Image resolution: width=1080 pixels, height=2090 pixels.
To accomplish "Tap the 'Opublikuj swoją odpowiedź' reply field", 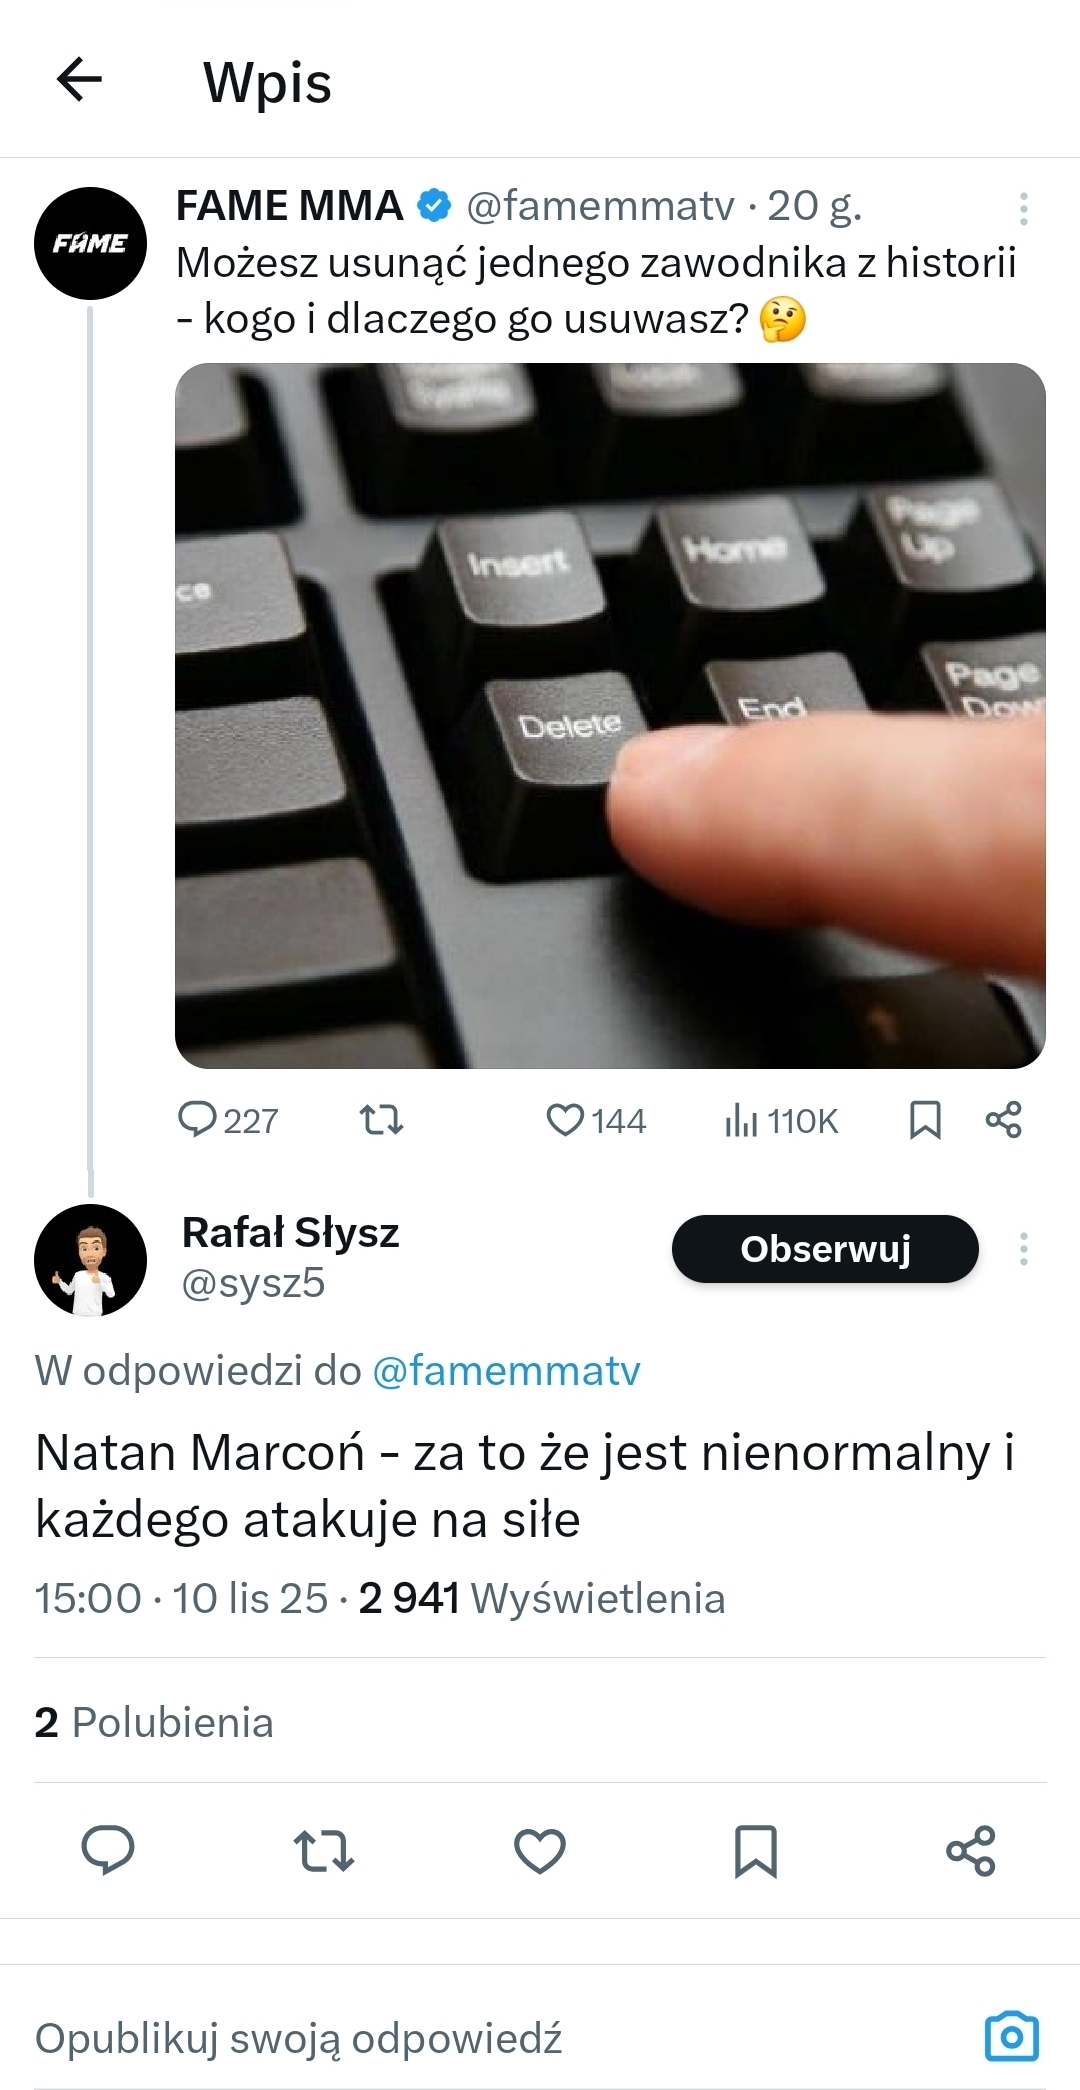I will (400, 2038).
